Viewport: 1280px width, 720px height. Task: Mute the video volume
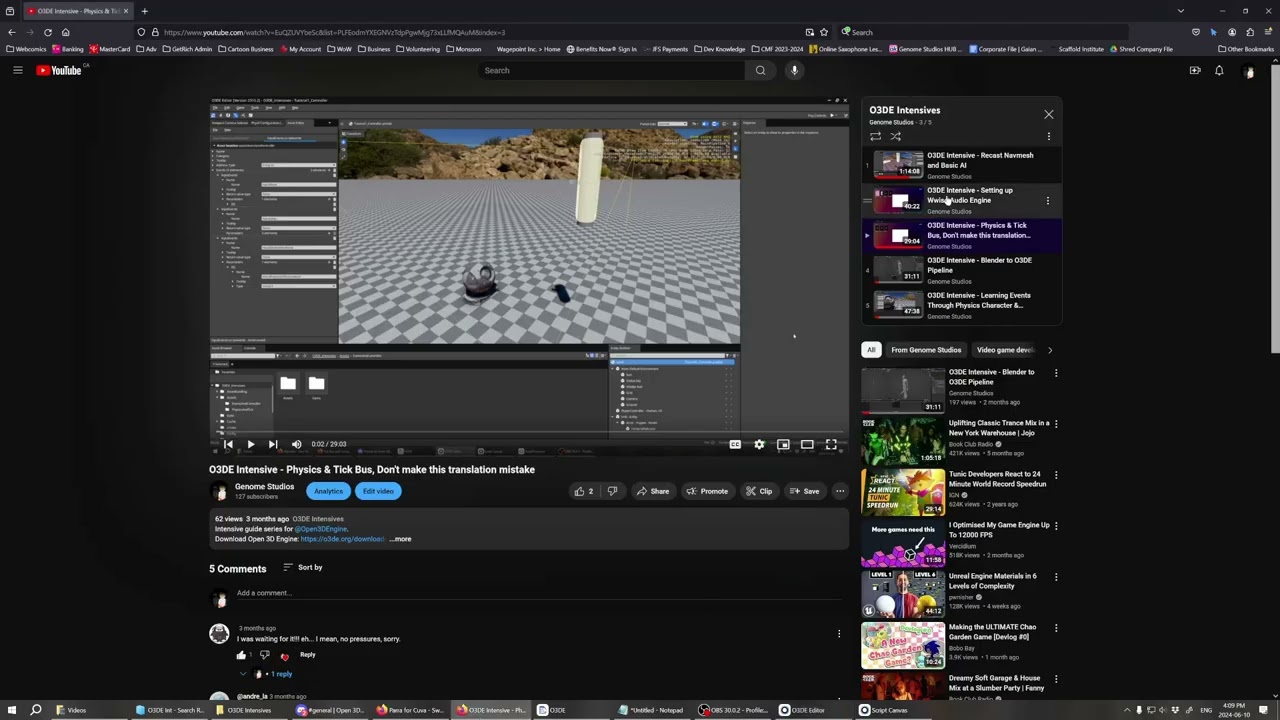coord(296,444)
